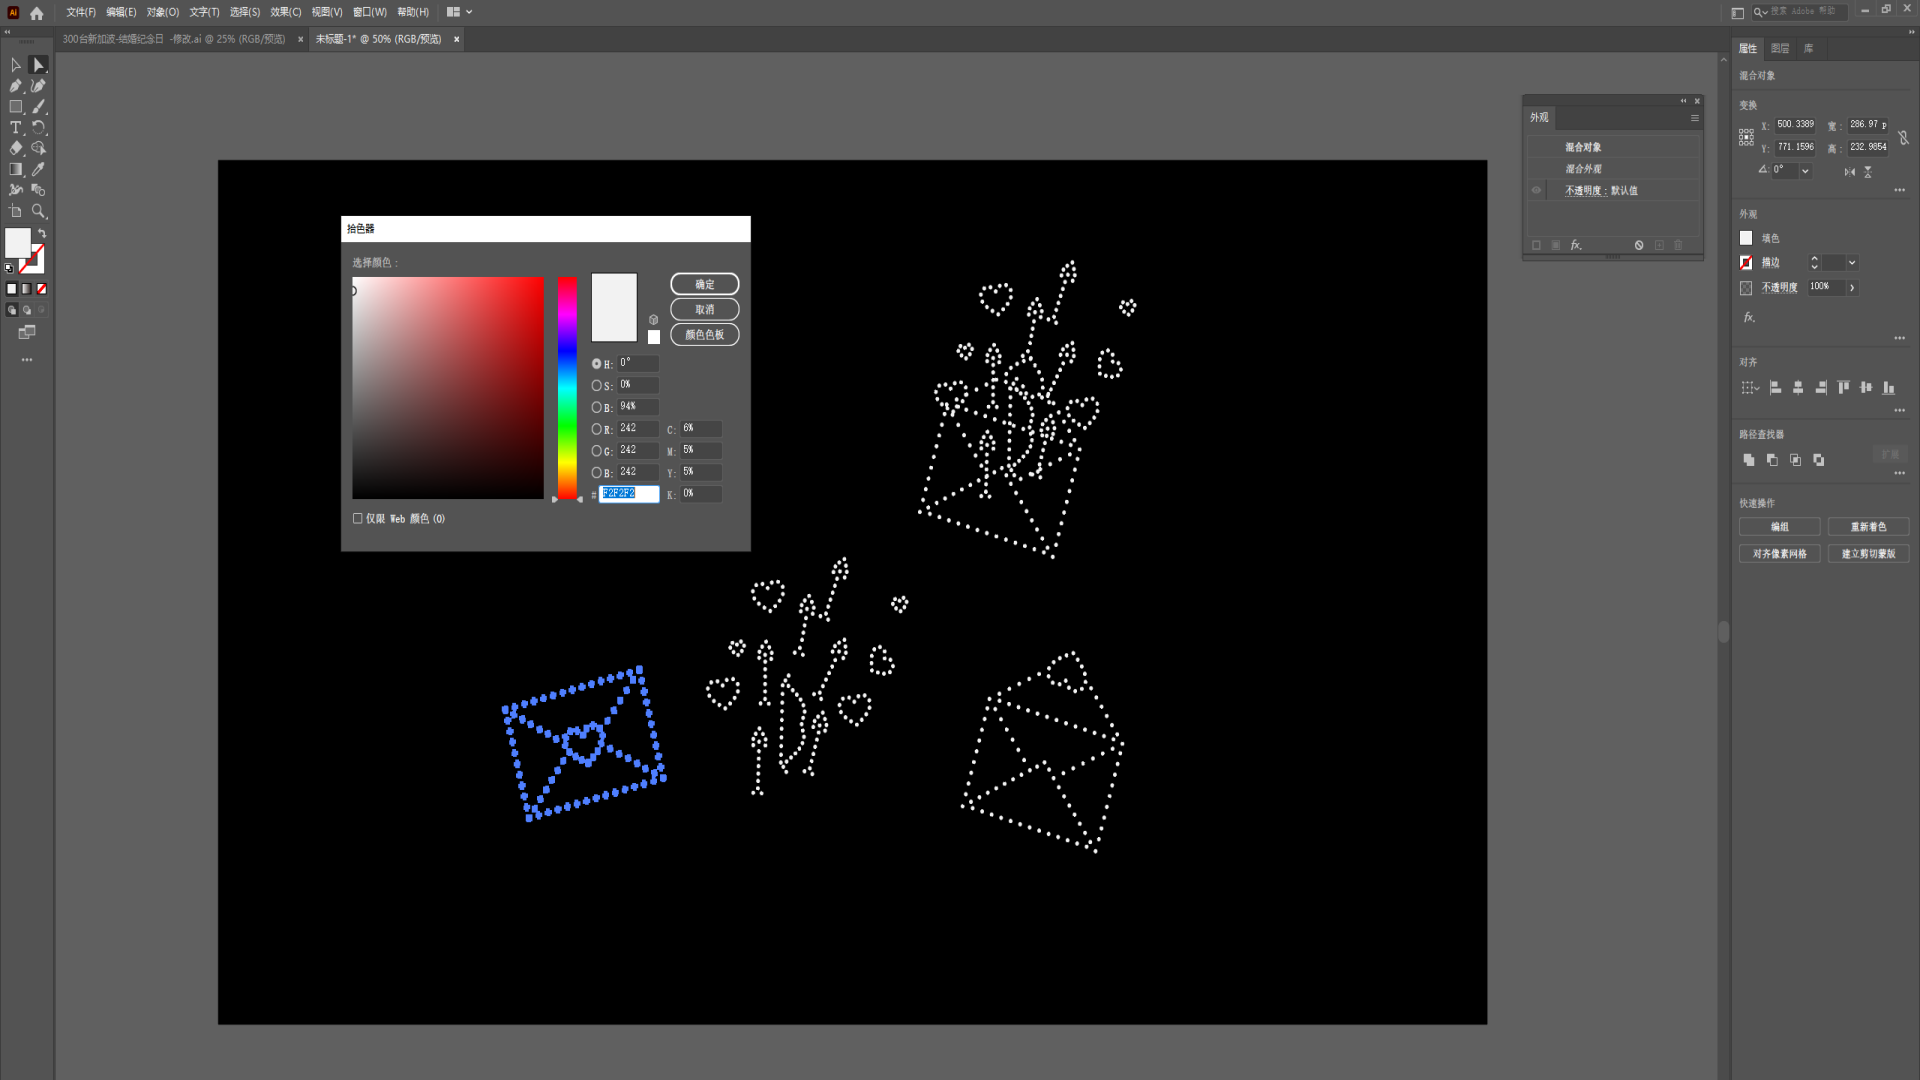
Task: Select the S saturation radio button
Action: point(597,385)
